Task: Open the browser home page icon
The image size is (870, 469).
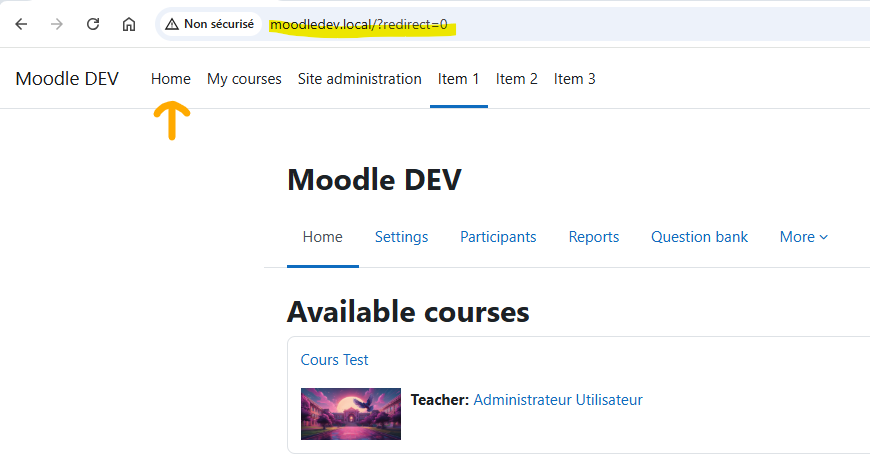Action: coord(129,24)
